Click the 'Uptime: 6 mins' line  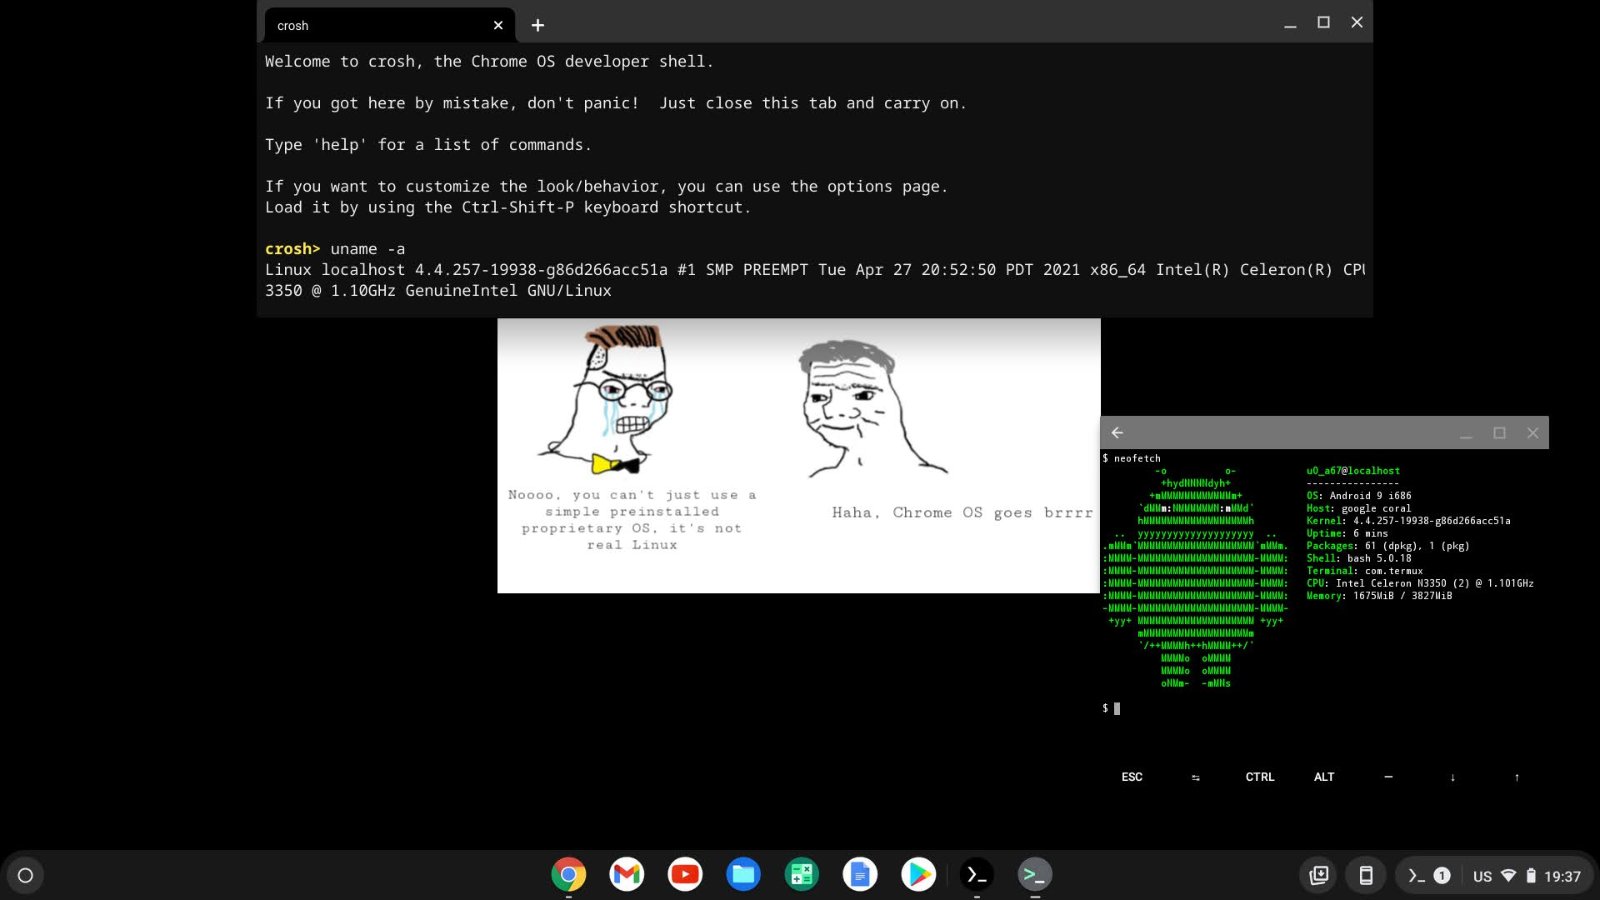(1347, 533)
